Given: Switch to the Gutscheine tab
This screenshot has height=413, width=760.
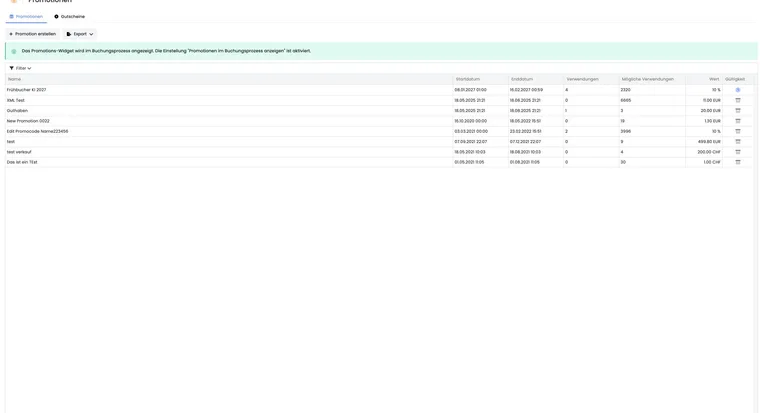Looking at the screenshot, I should [x=69, y=16].
